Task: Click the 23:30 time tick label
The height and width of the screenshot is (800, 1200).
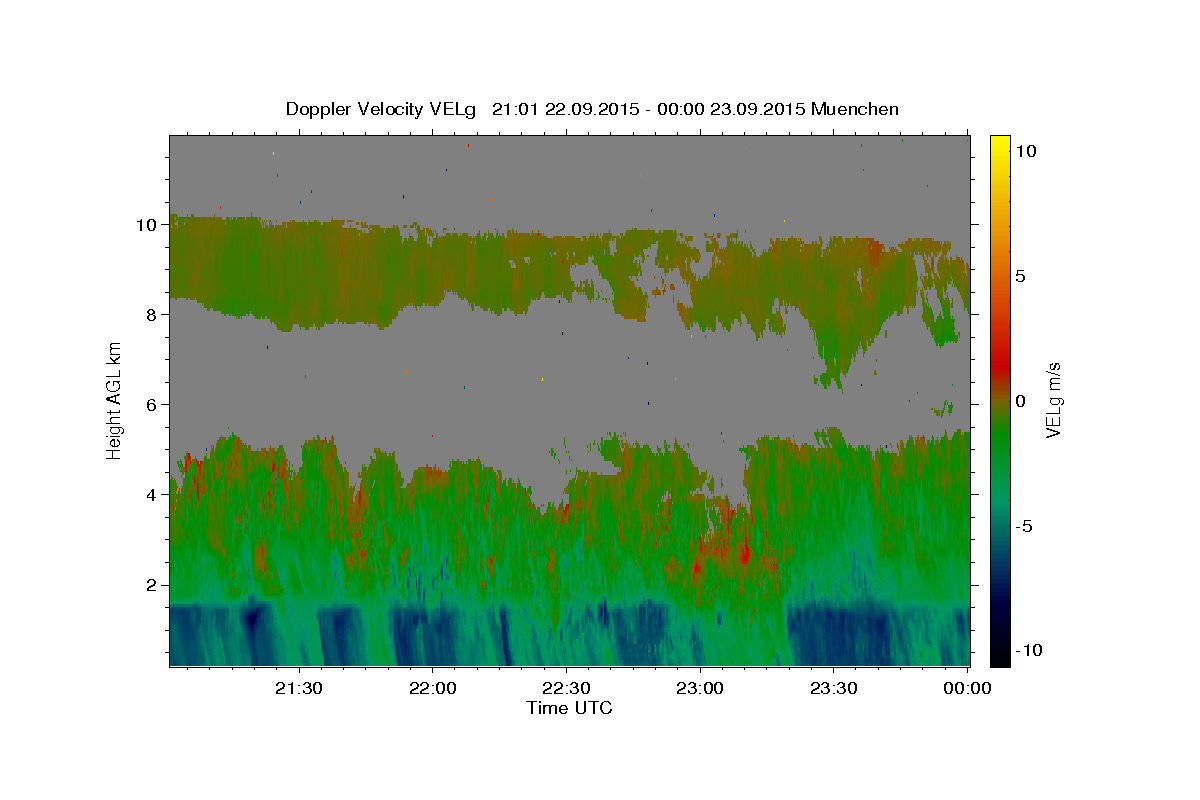Action: pyautogui.click(x=833, y=688)
